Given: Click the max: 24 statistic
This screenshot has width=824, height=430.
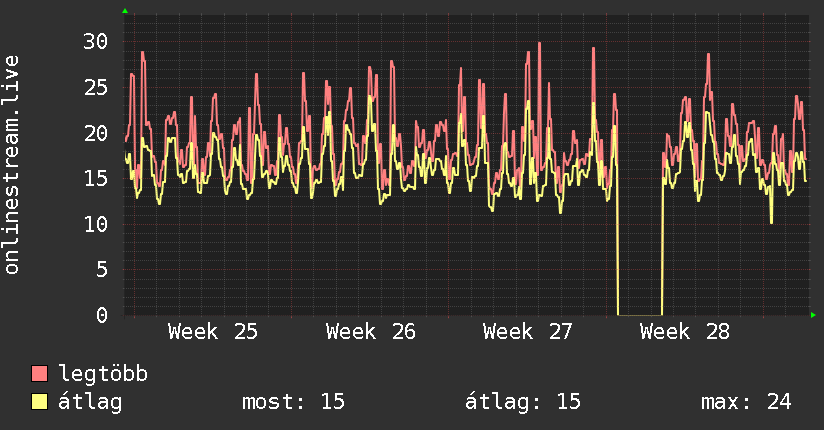Looking at the screenshot, I should 746,402.
